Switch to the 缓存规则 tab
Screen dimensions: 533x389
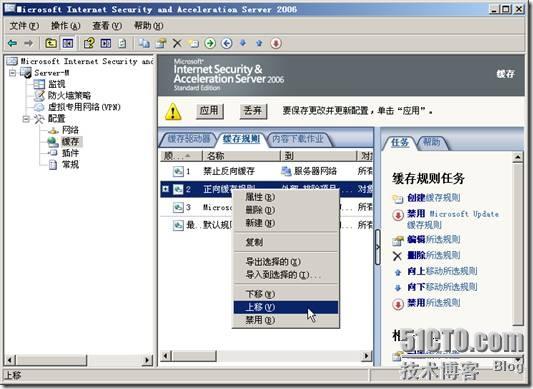coord(241,139)
